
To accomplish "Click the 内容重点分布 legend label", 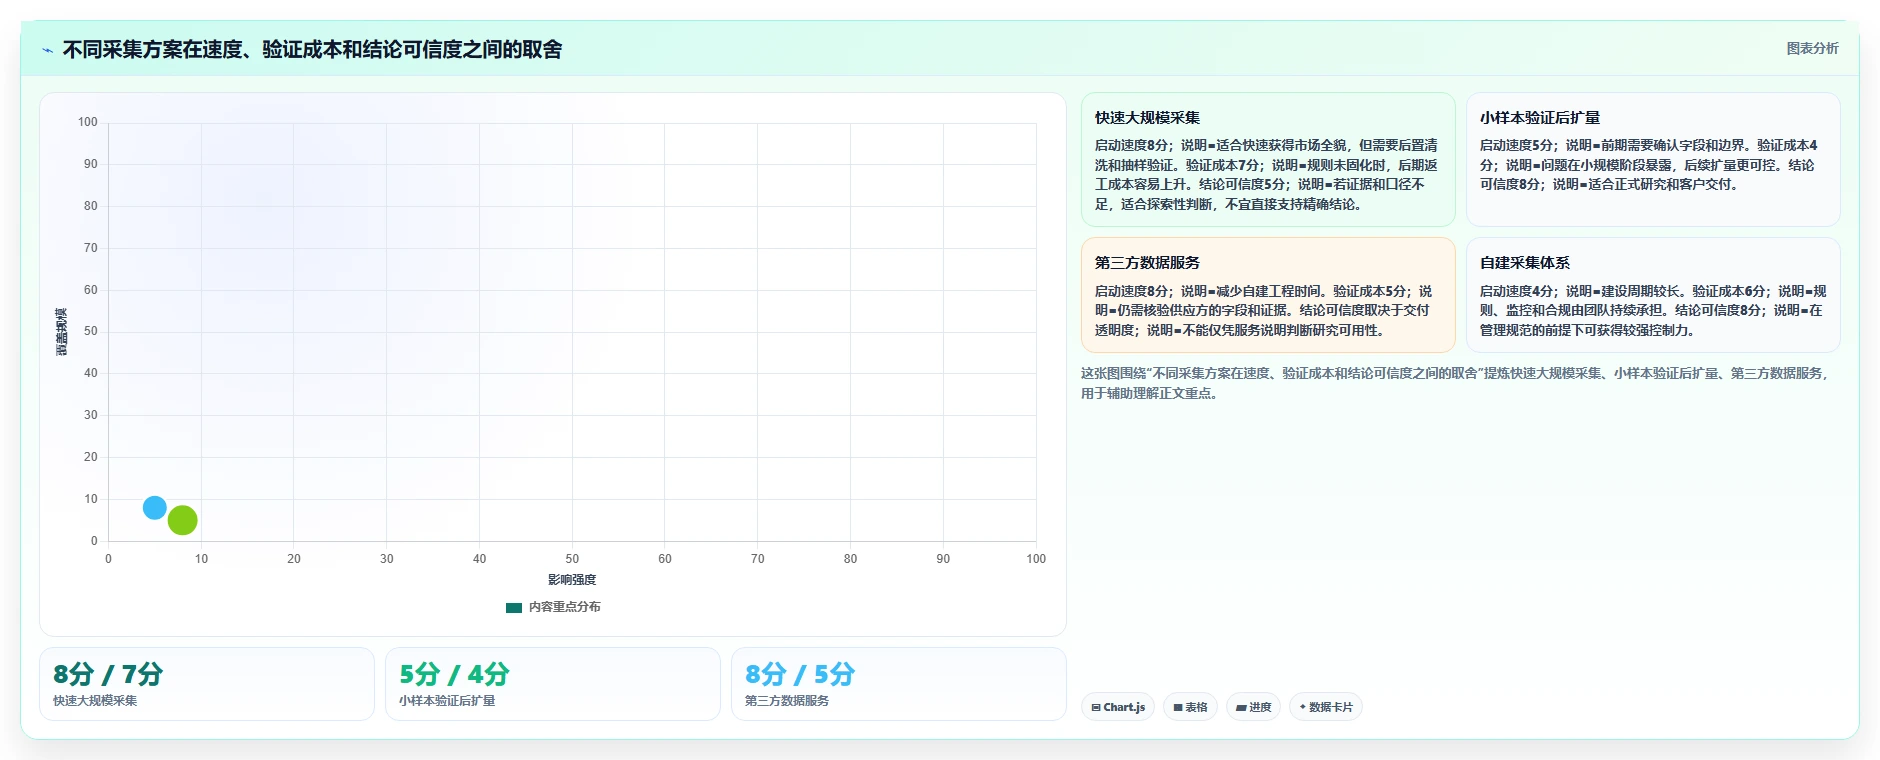I will (565, 607).
